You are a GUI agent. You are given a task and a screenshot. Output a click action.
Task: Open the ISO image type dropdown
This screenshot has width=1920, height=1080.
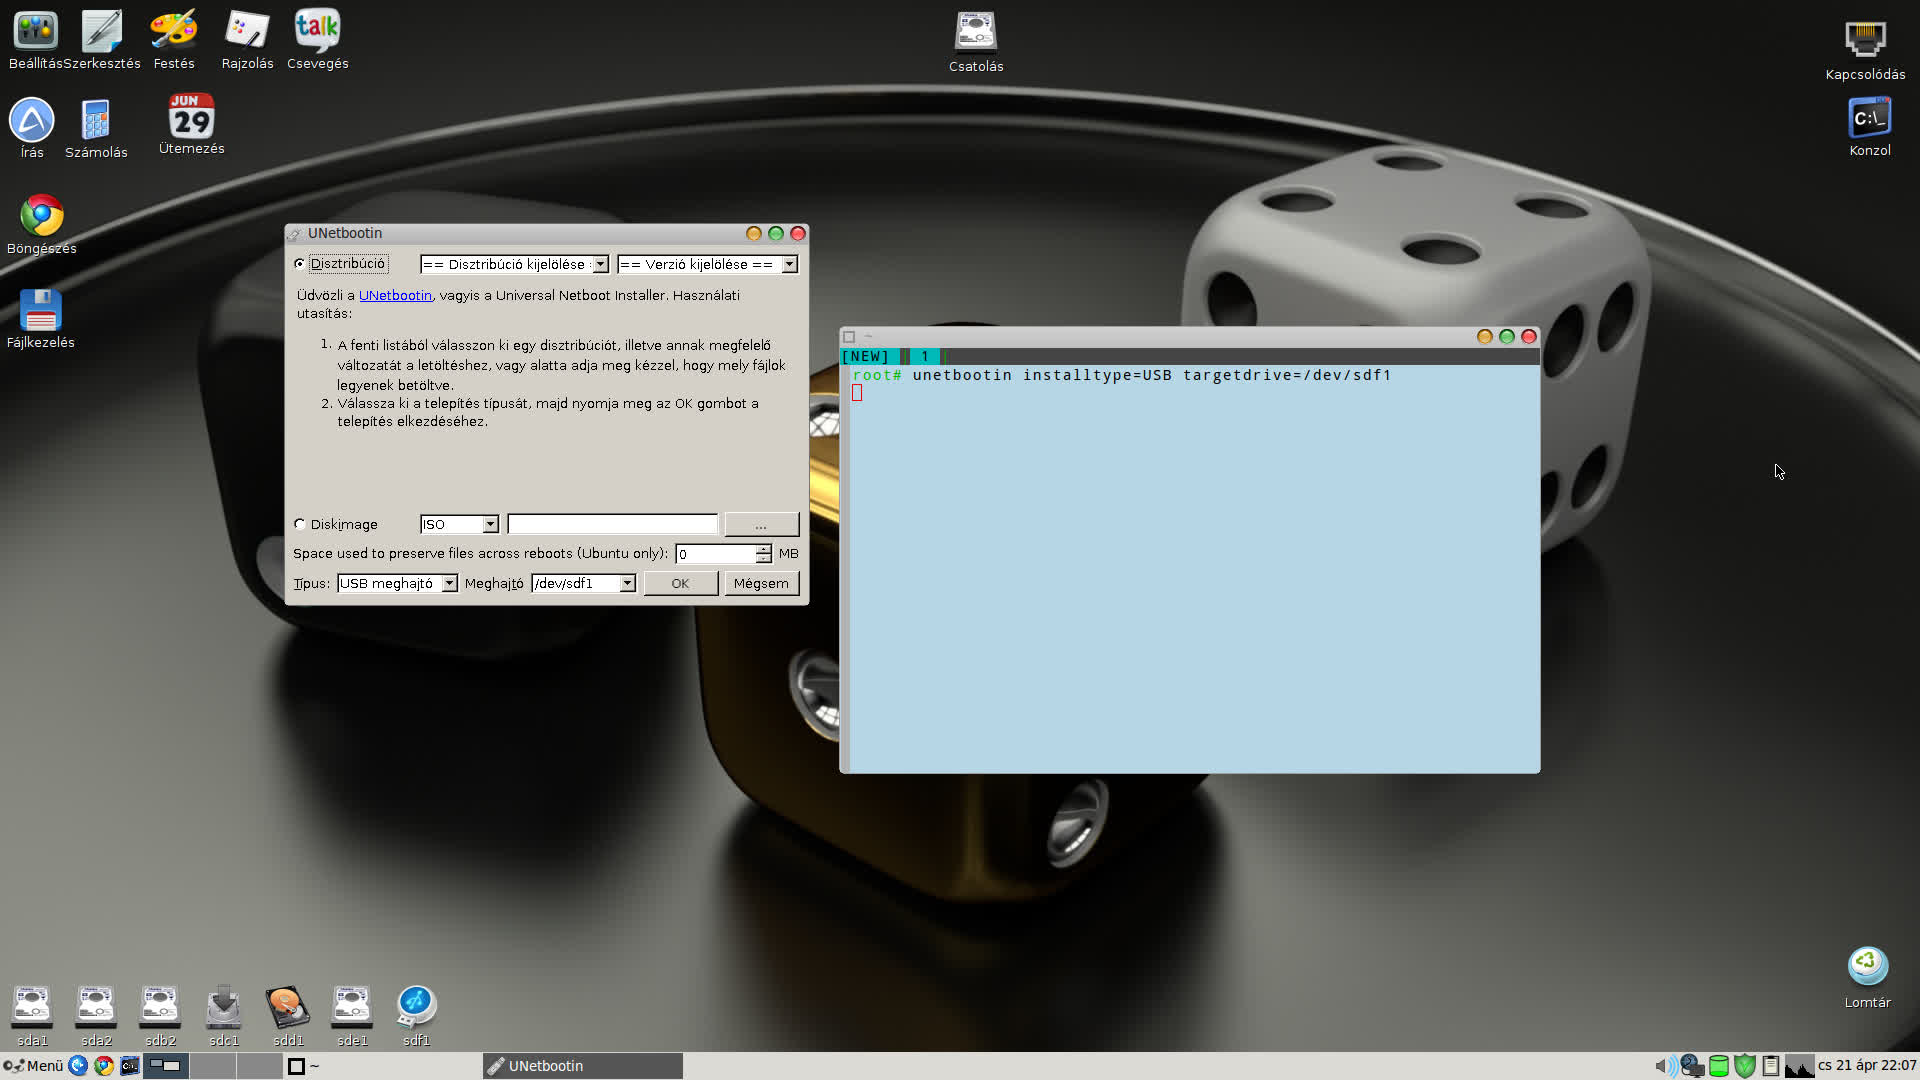(459, 524)
